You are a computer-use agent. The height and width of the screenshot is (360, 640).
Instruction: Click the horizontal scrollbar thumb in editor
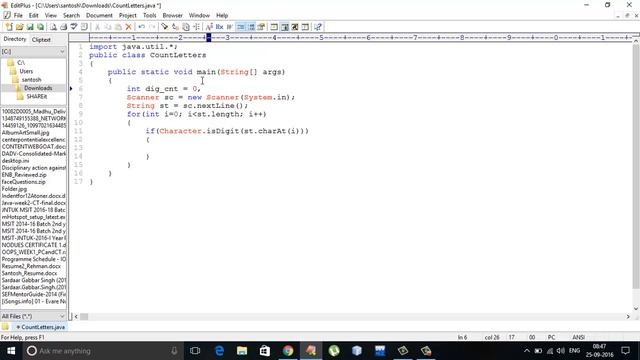84,317
